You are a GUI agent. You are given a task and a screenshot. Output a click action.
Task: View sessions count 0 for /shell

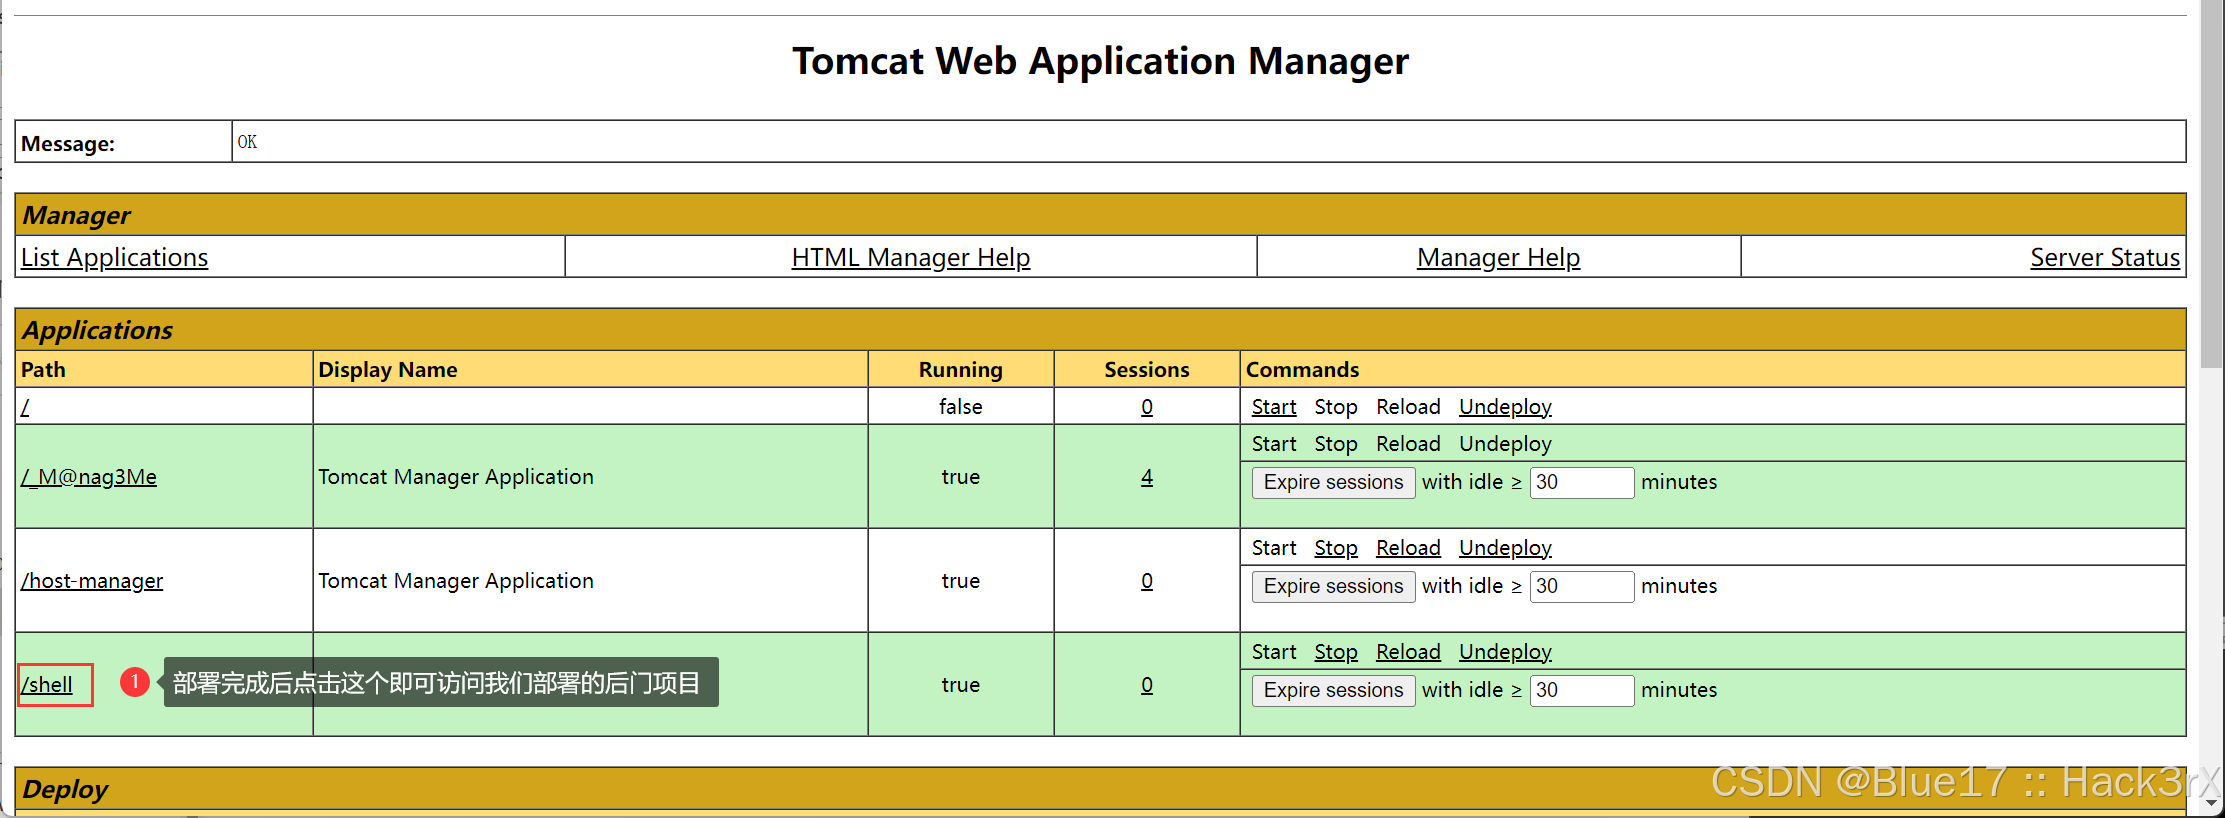coord(1146,685)
